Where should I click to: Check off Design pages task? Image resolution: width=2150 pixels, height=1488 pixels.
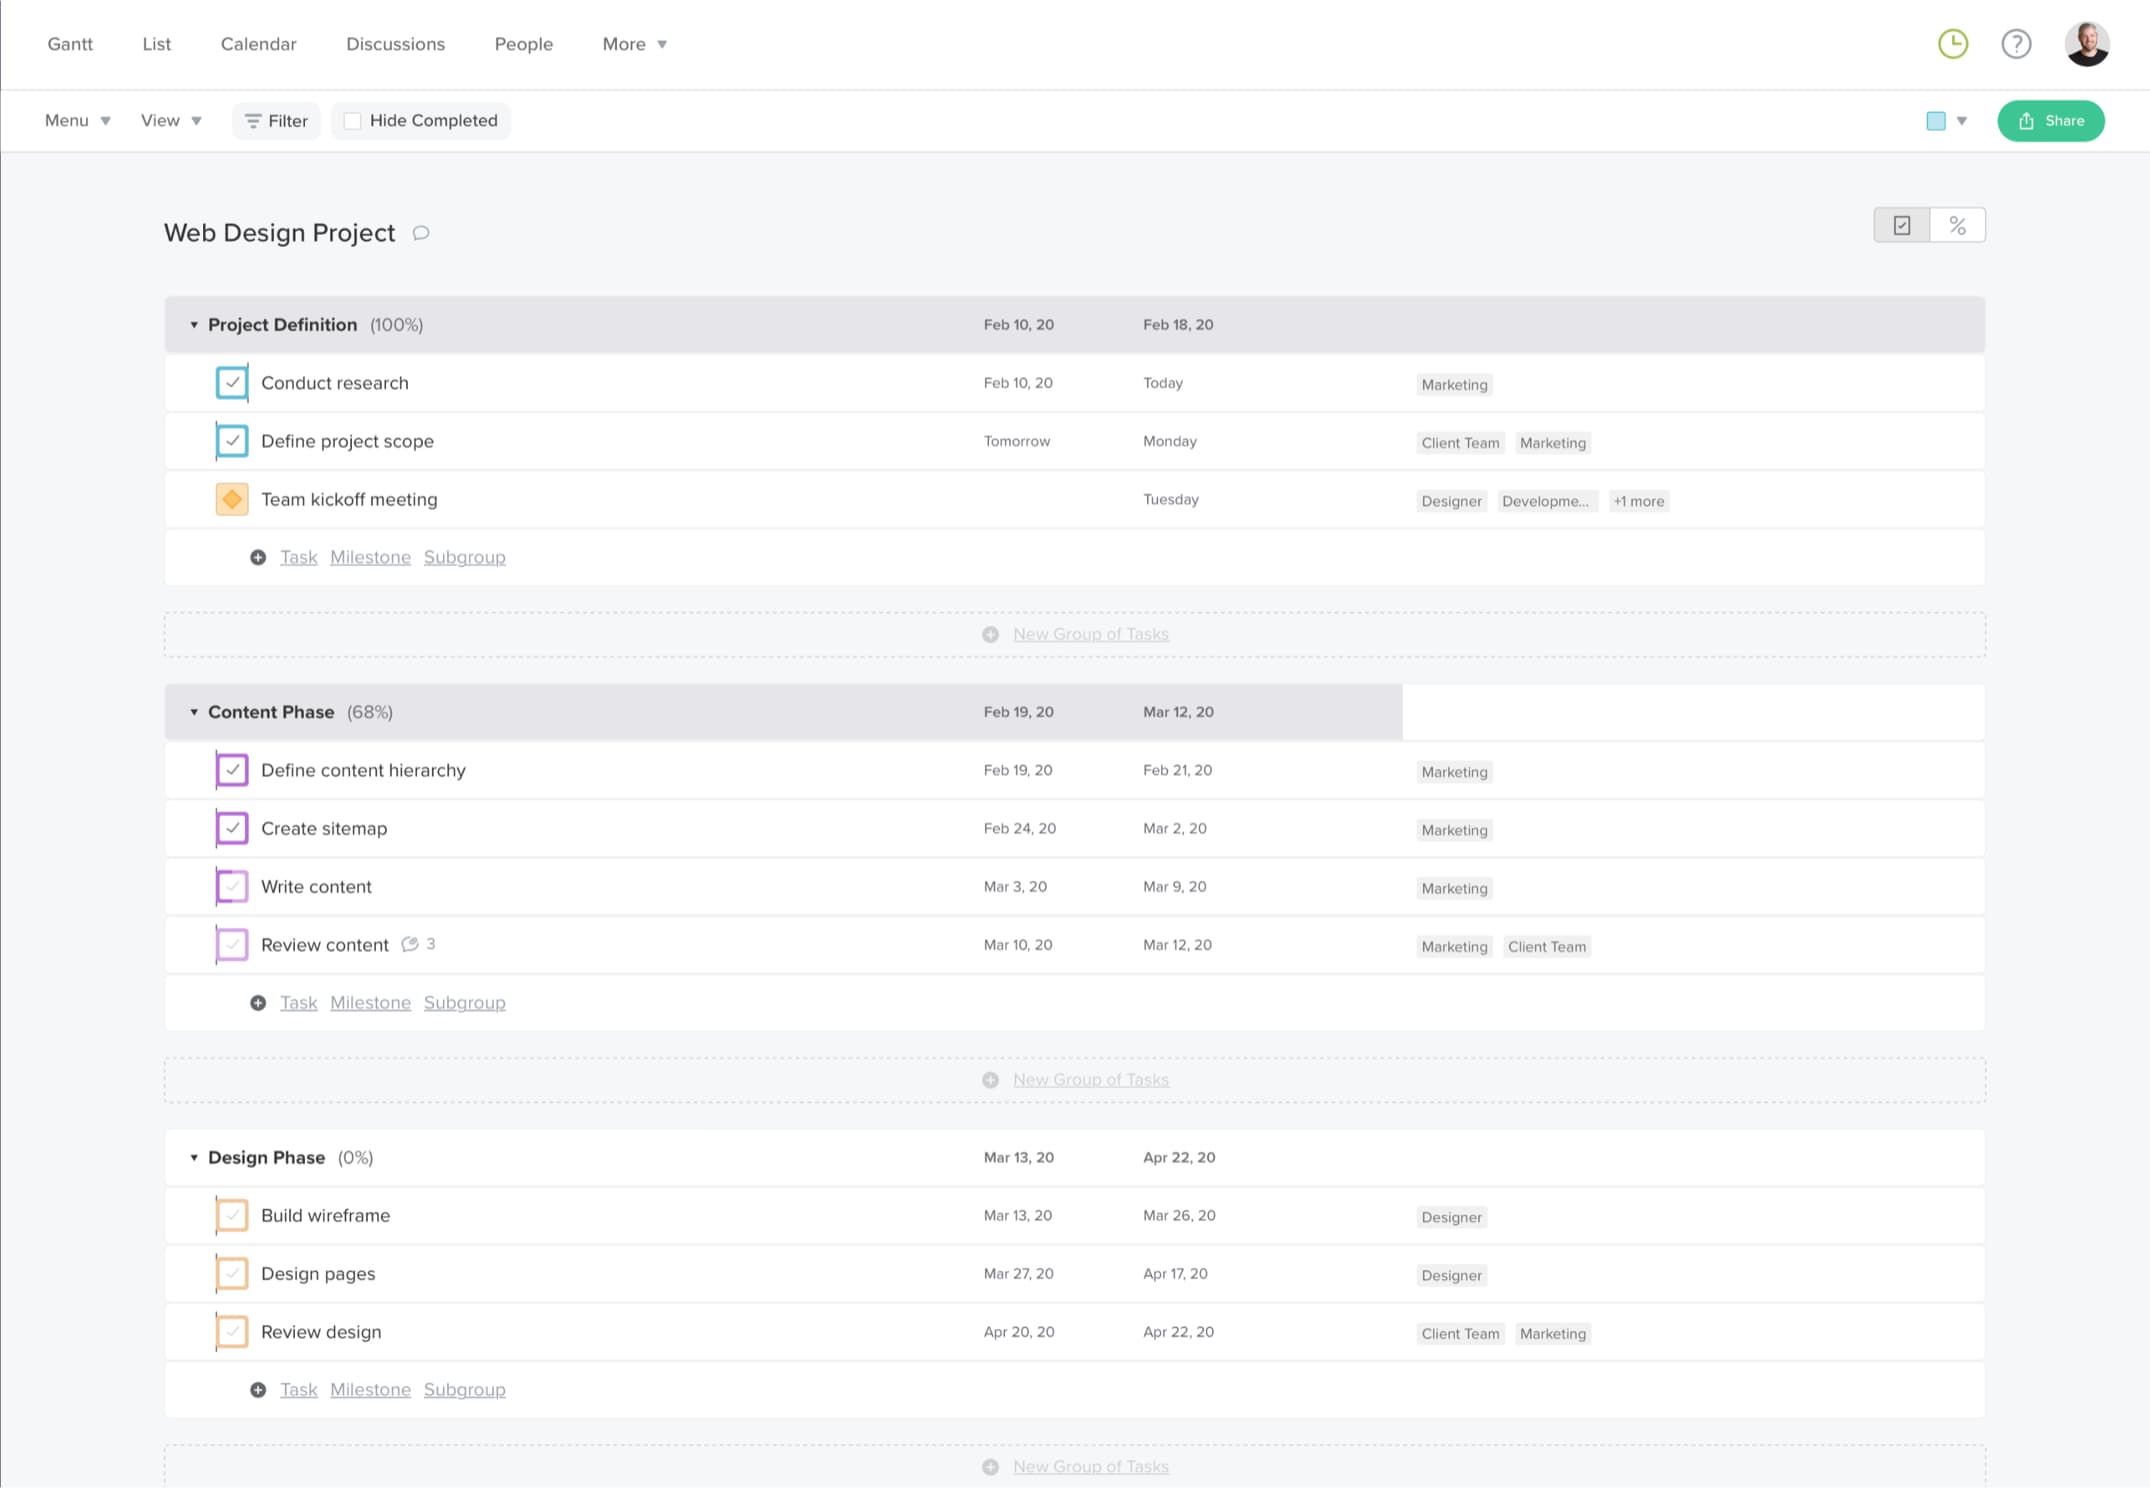point(232,1273)
